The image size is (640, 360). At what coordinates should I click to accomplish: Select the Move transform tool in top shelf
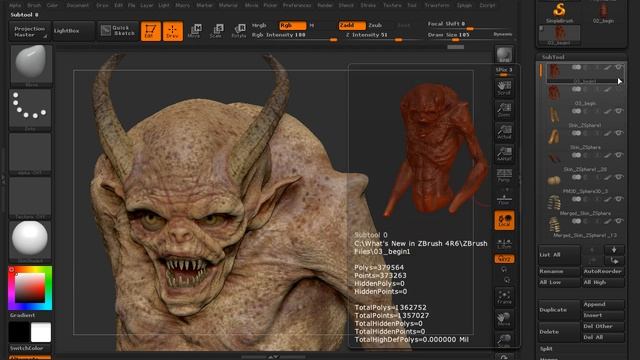click(195, 31)
